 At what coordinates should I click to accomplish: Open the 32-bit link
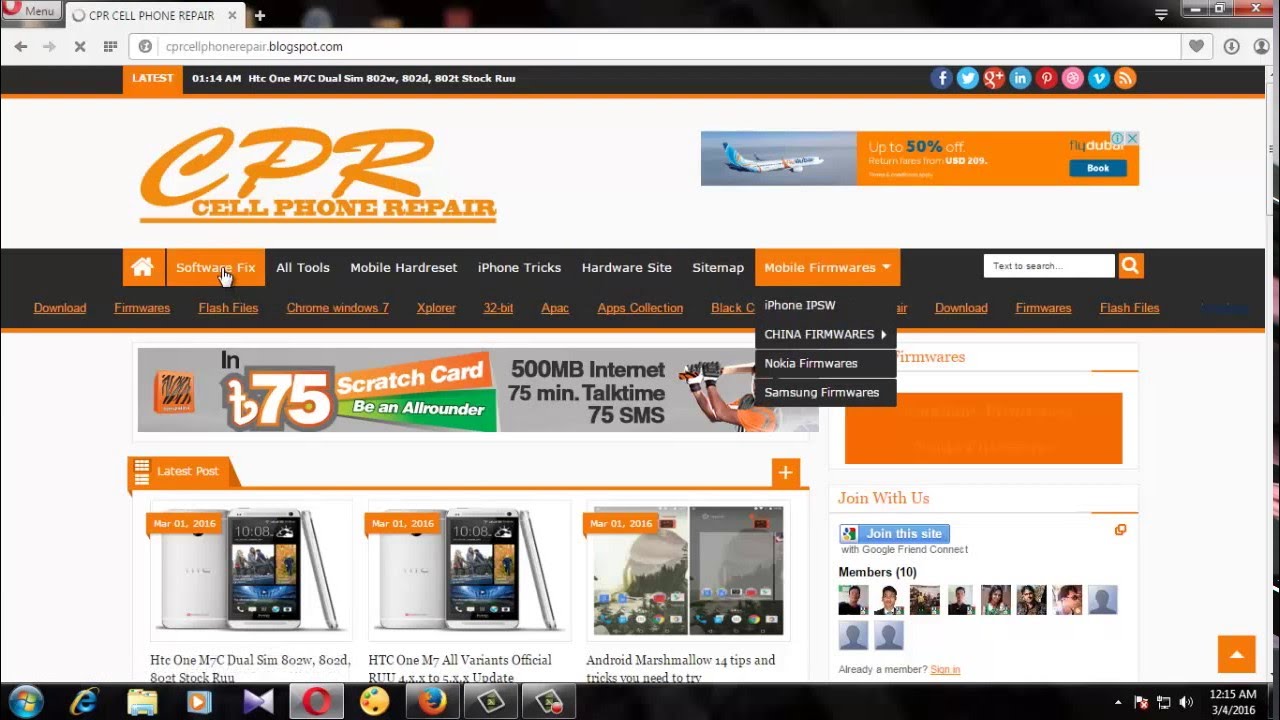tap(498, 308)
